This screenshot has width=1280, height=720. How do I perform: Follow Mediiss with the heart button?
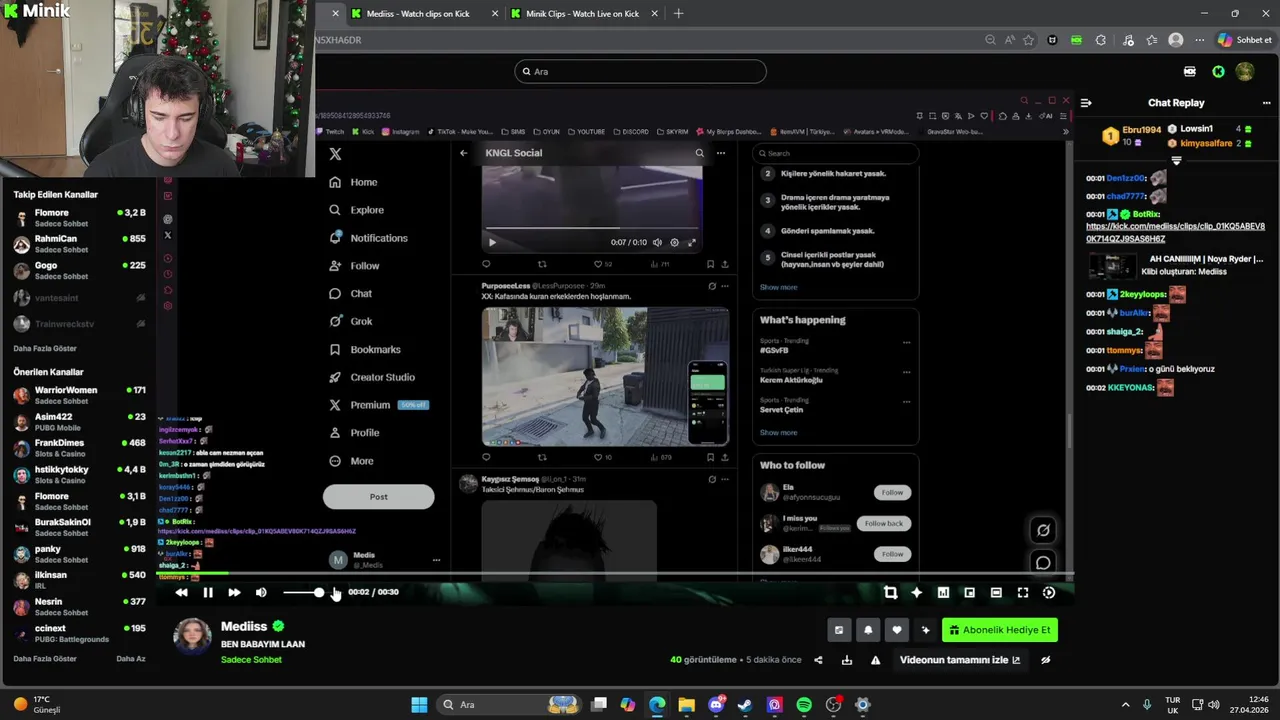897,630
